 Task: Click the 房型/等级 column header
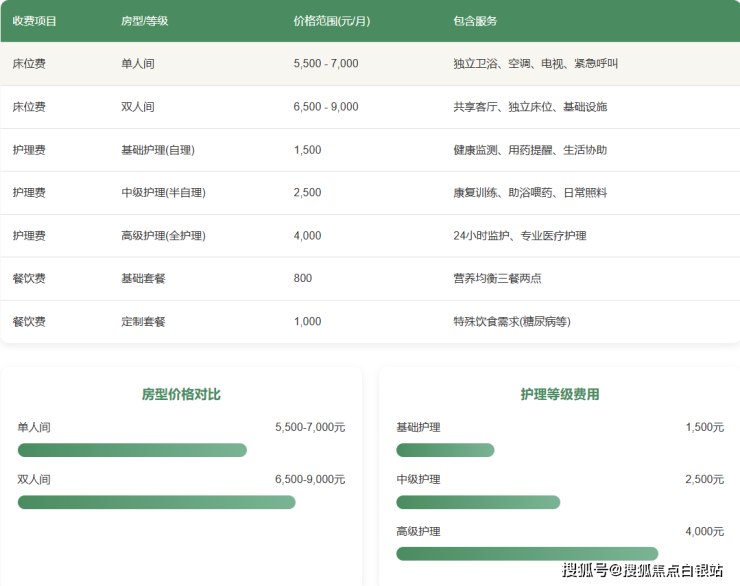[x=144, y=21]
